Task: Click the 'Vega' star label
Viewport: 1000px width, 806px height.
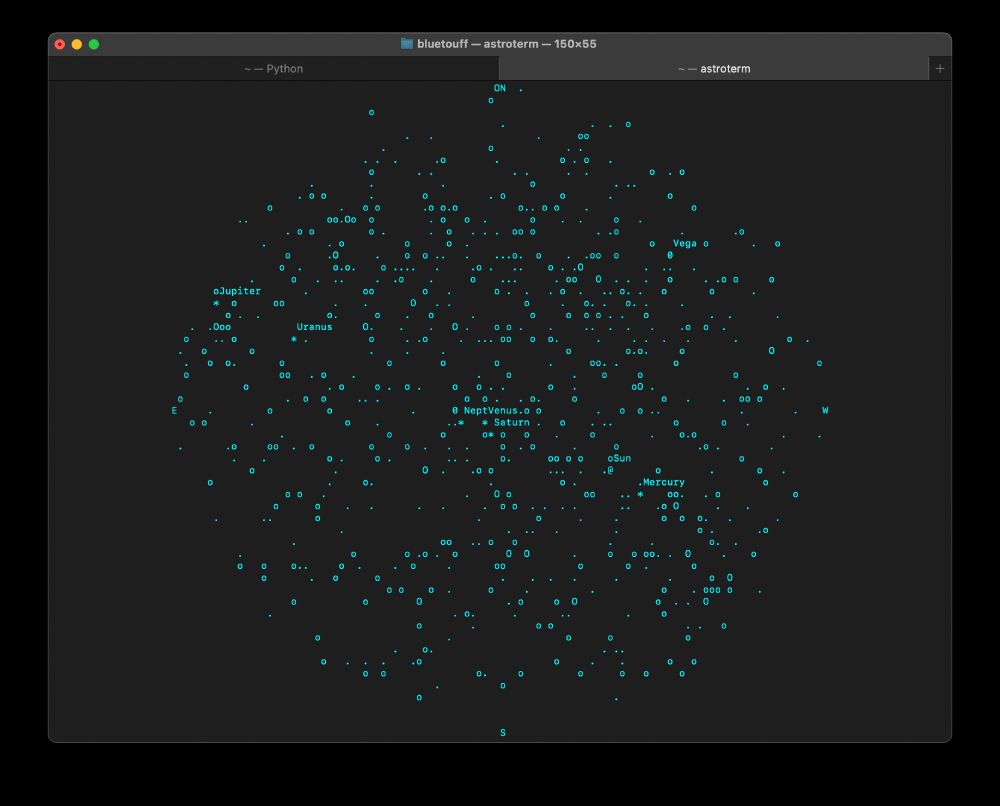Action: click(x=684, y=243)
